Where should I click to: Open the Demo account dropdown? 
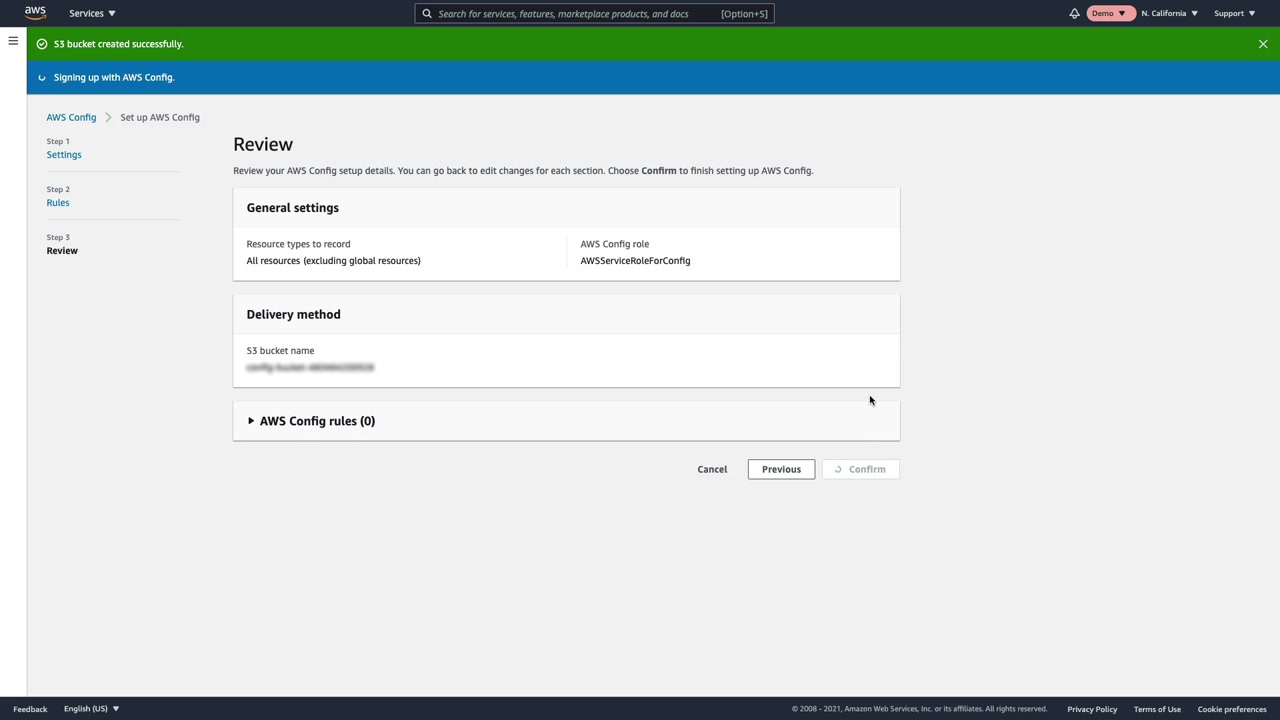tap(1109, 13)
